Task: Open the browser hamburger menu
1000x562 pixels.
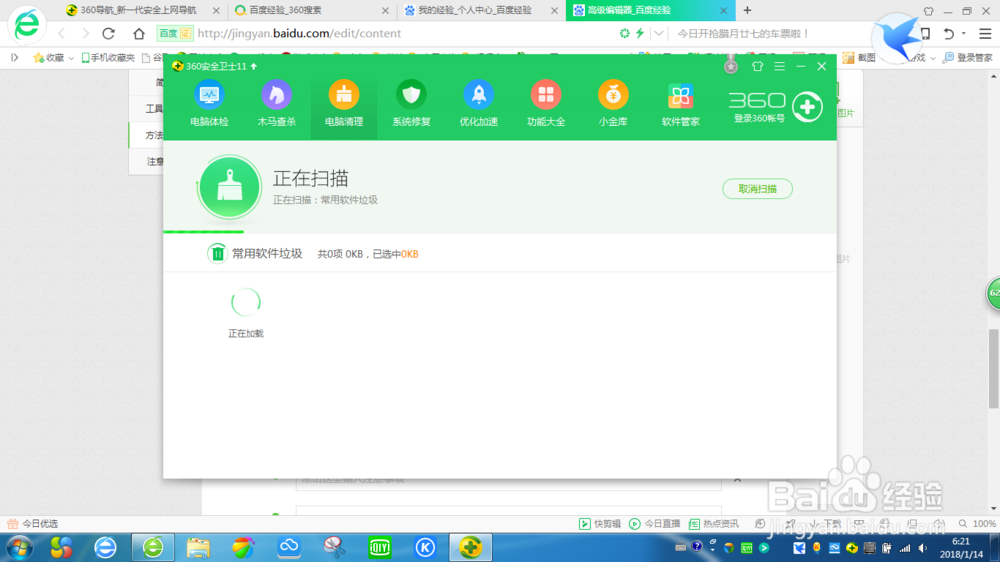Action: pos(985,33)
